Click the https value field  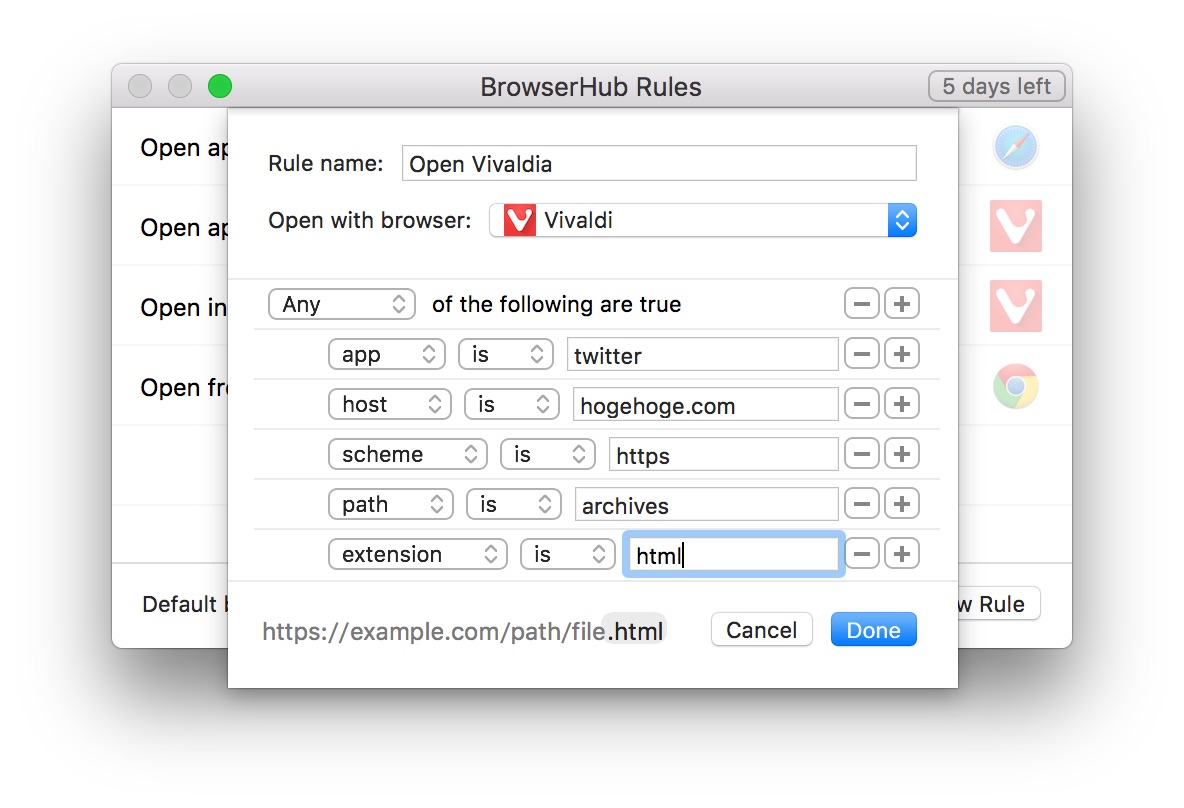tap(723, 454)
